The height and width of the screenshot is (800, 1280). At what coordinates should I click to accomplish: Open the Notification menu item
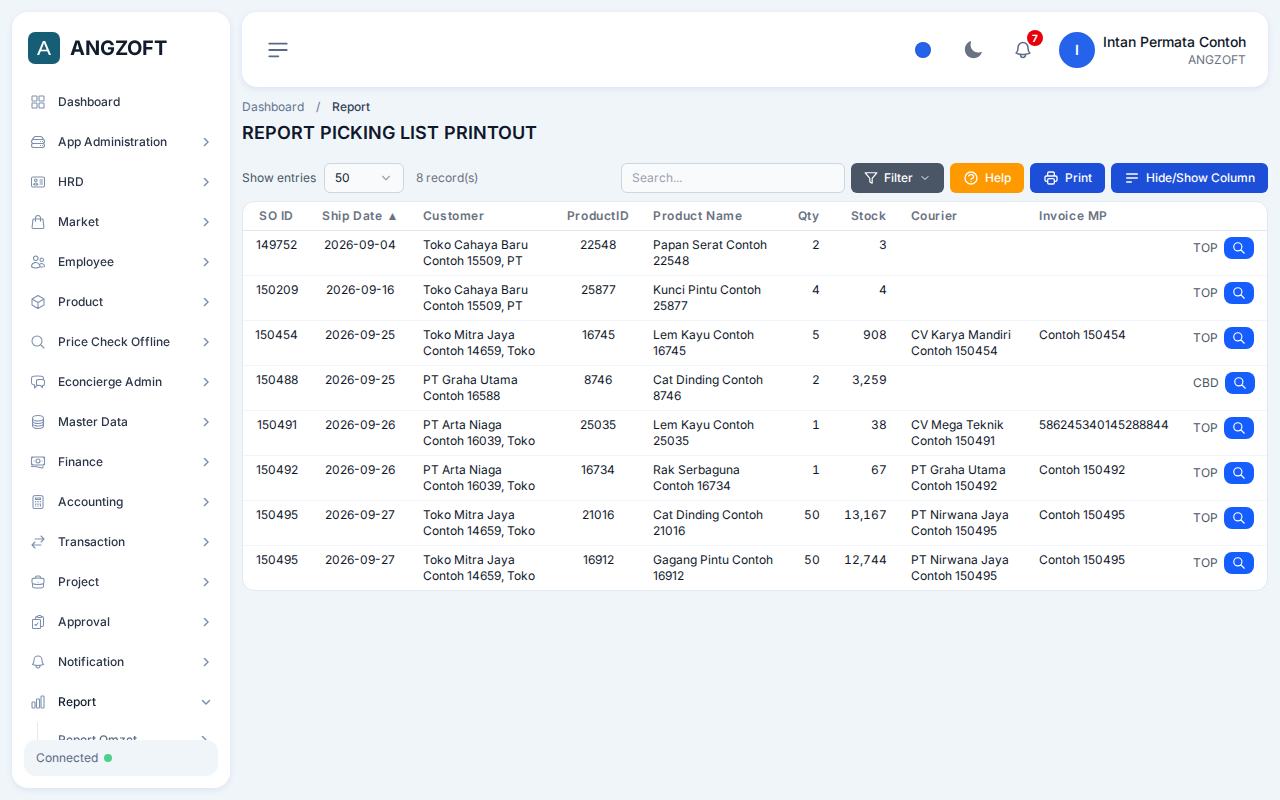121,662
